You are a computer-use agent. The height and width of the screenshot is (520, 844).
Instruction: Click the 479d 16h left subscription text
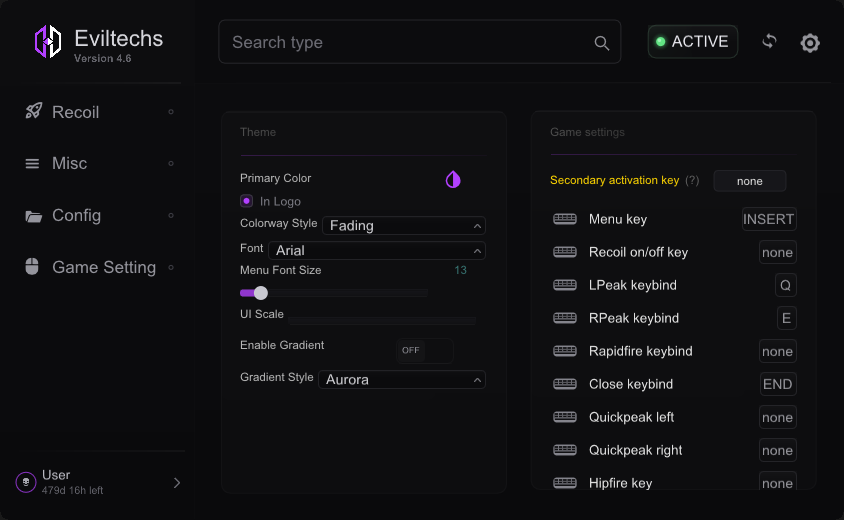(73, 490)
